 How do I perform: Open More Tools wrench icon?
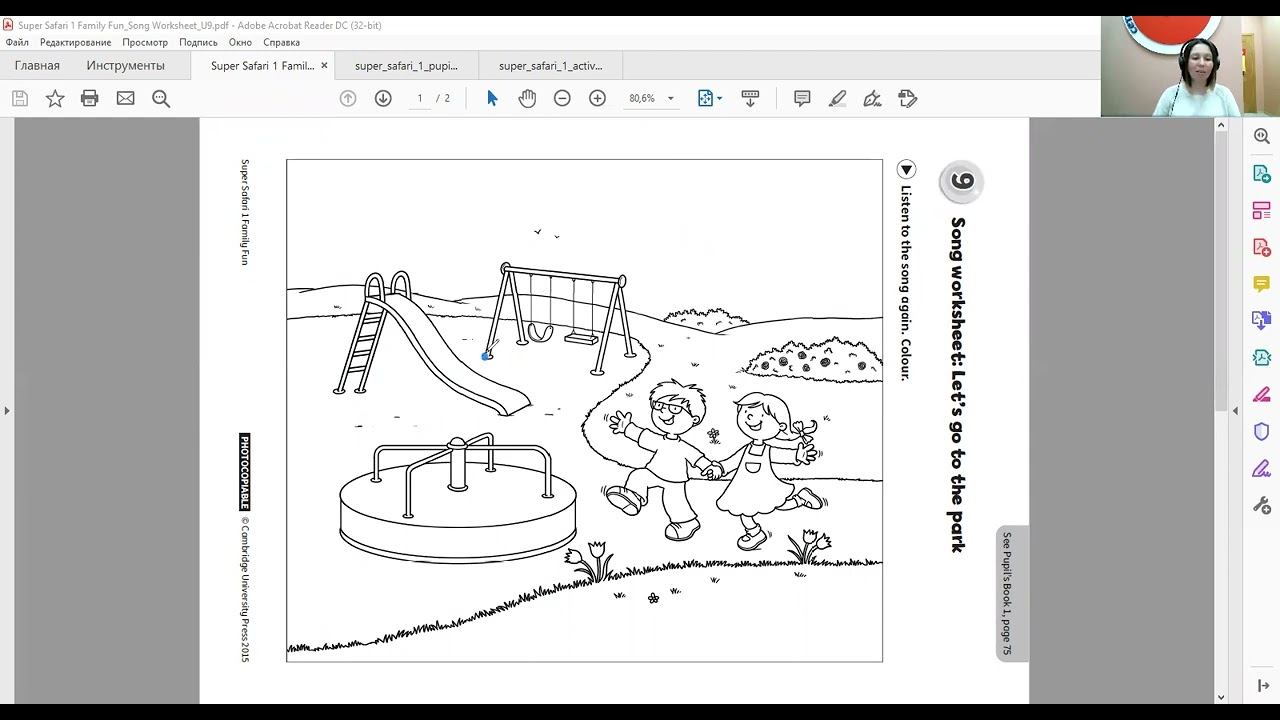(x=1262, y=505)
